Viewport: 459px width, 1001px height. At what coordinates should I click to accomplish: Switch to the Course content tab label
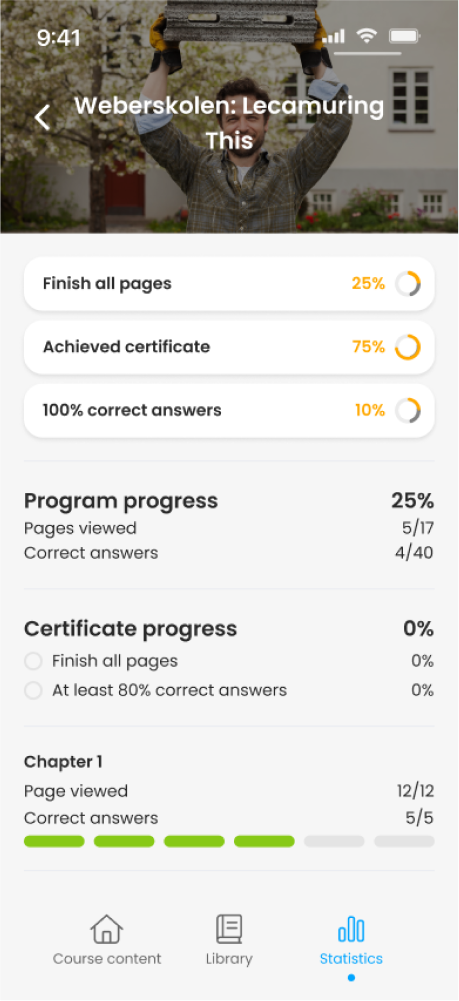point(107,958)
